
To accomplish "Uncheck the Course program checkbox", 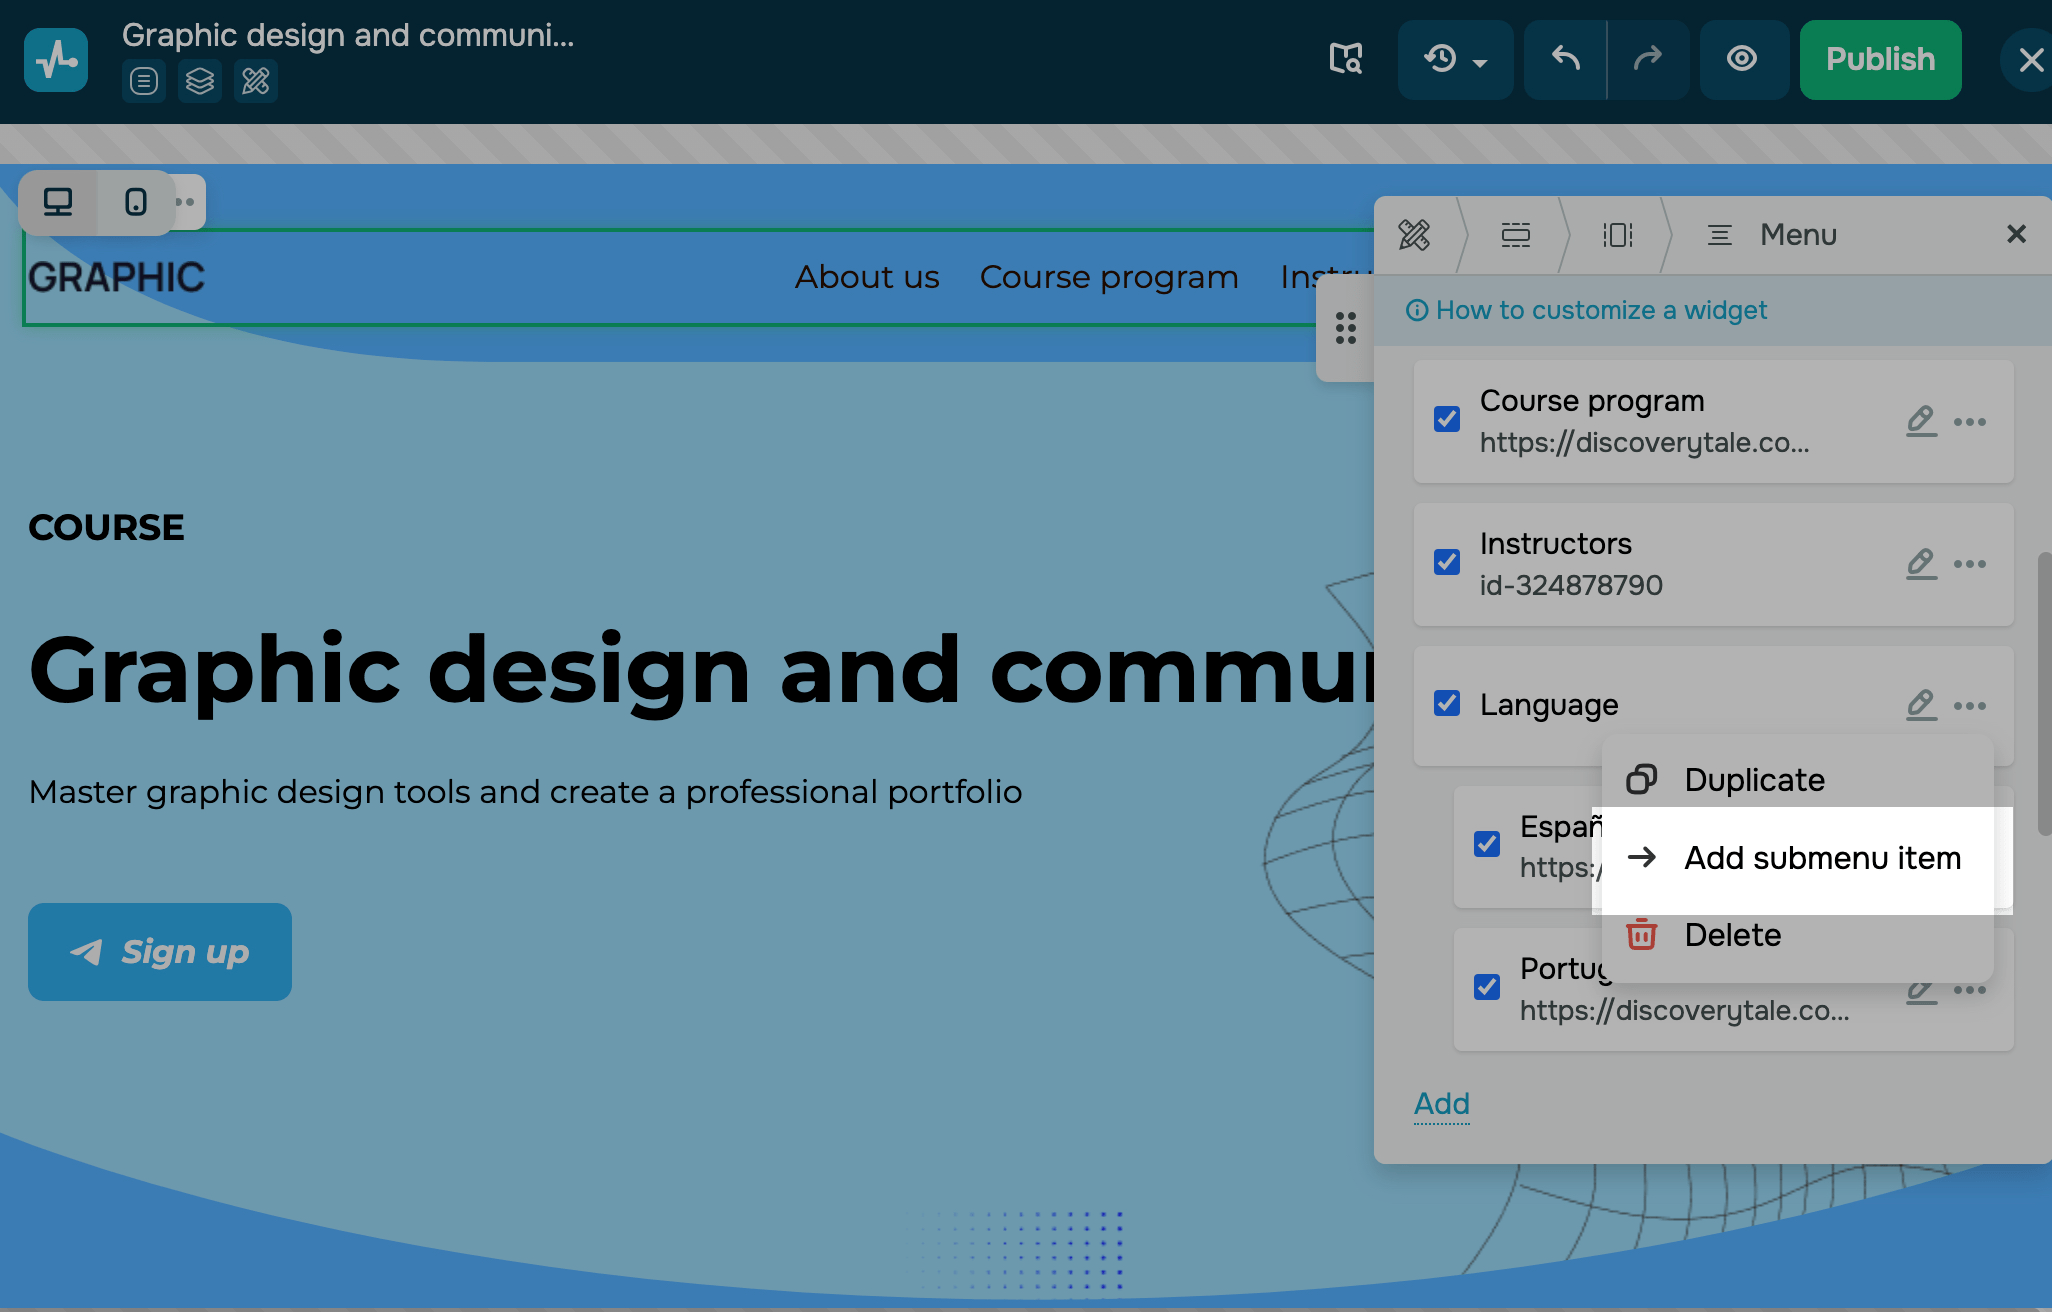I will pos(1447,419).
